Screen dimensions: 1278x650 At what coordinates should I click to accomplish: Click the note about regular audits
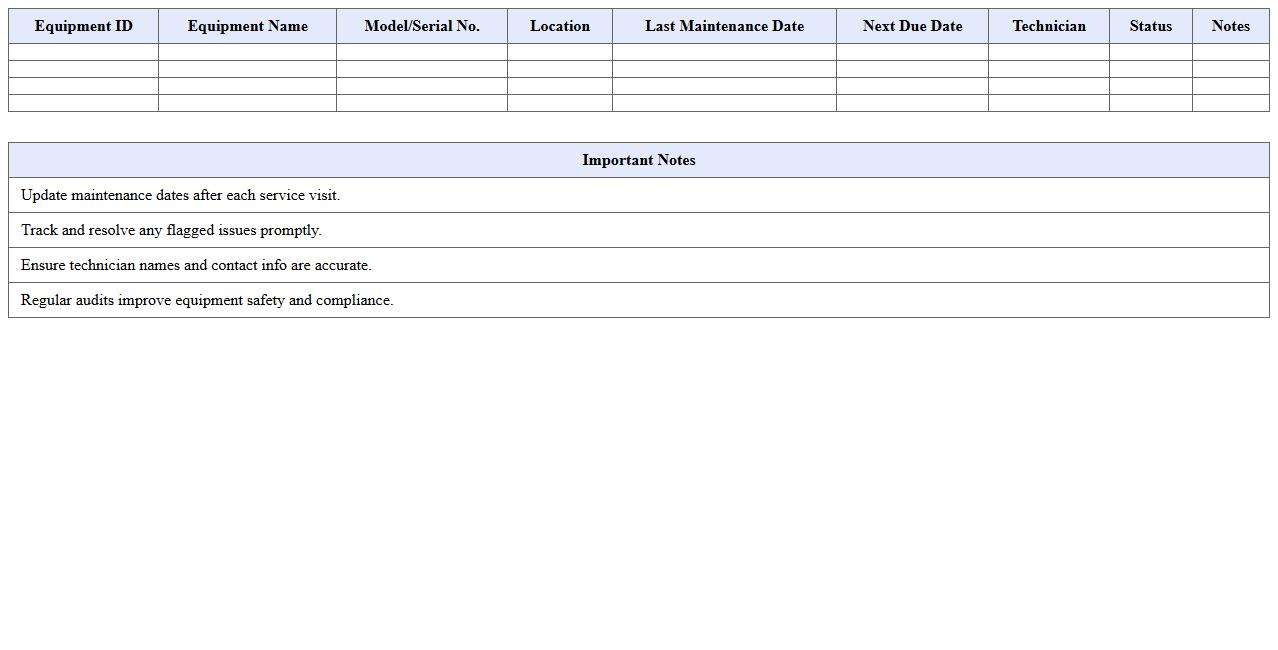(638, 300)
